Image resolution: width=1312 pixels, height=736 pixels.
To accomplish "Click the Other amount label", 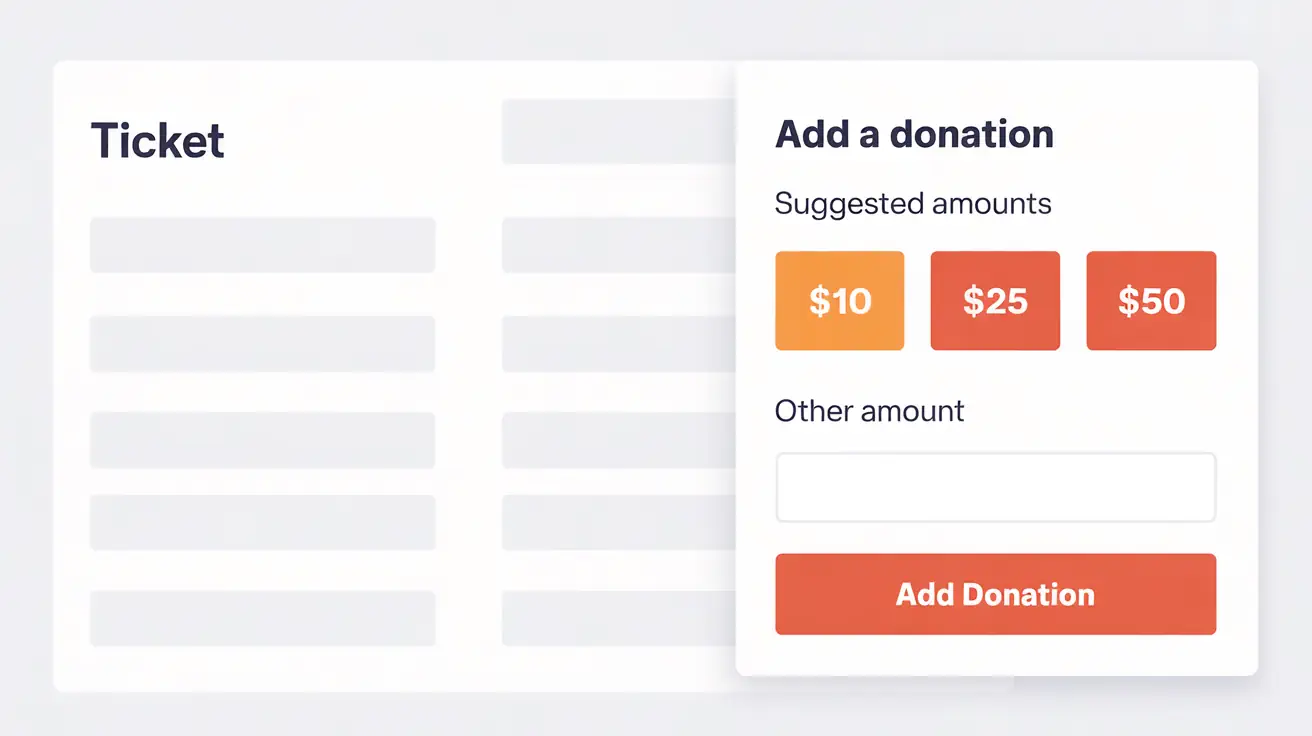I will [x=869, y=410].
